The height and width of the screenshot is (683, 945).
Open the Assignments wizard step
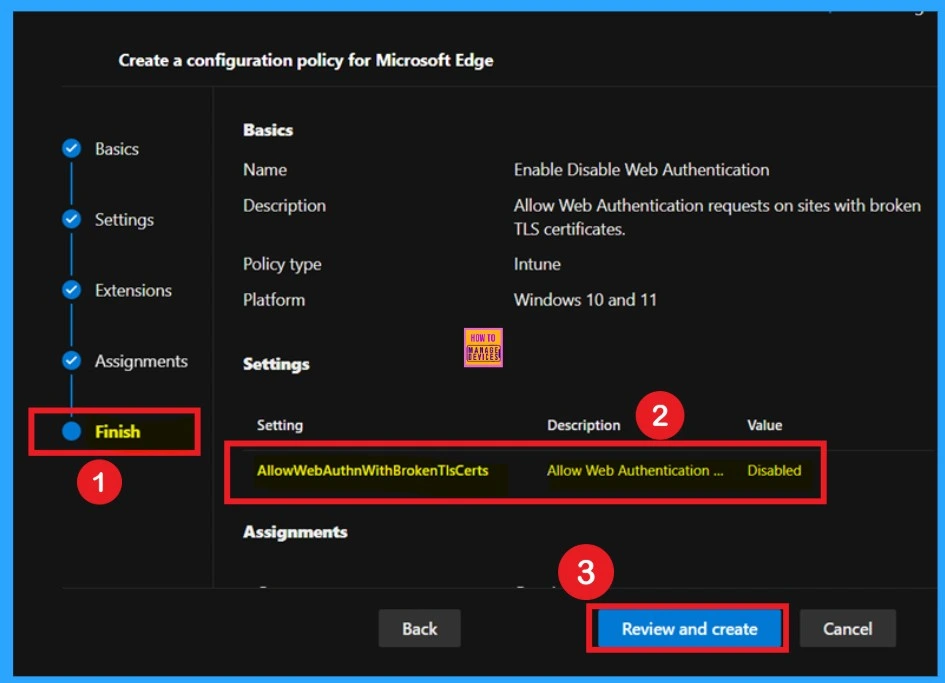coord(141,361)
